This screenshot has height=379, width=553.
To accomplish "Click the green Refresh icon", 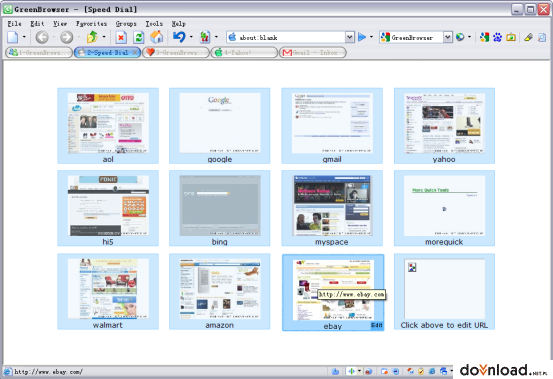I will 139,37.
